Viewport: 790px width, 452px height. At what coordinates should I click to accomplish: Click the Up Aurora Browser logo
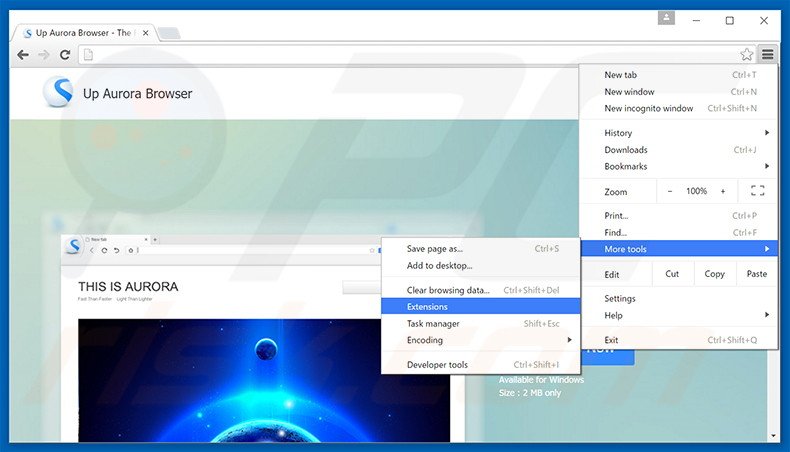[58, 92]
